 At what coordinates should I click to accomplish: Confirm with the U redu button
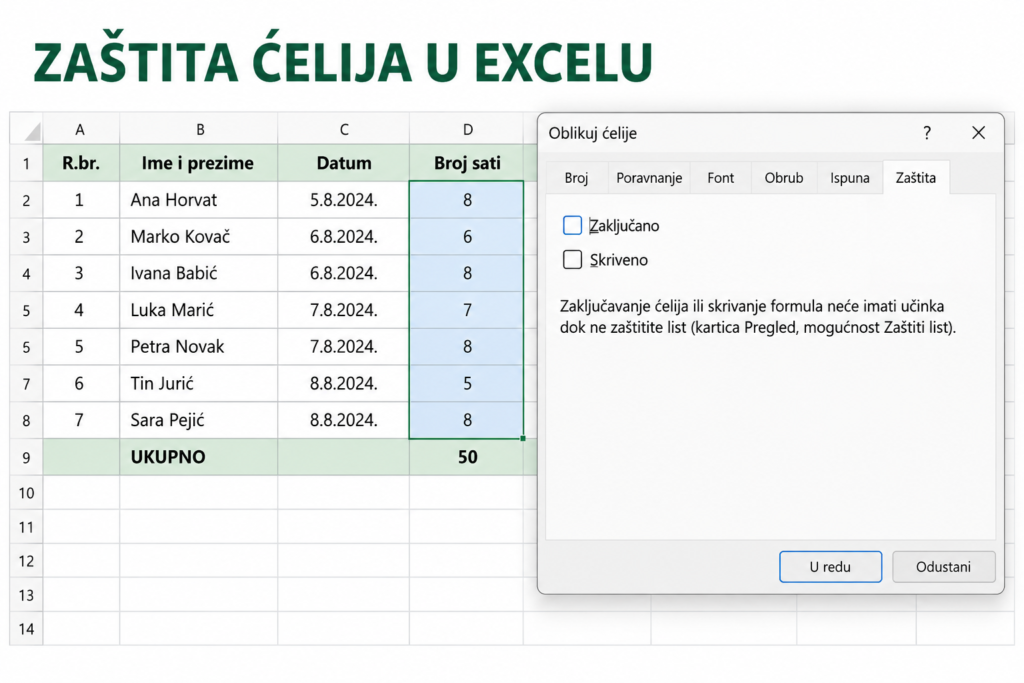[x=830, y=567]
